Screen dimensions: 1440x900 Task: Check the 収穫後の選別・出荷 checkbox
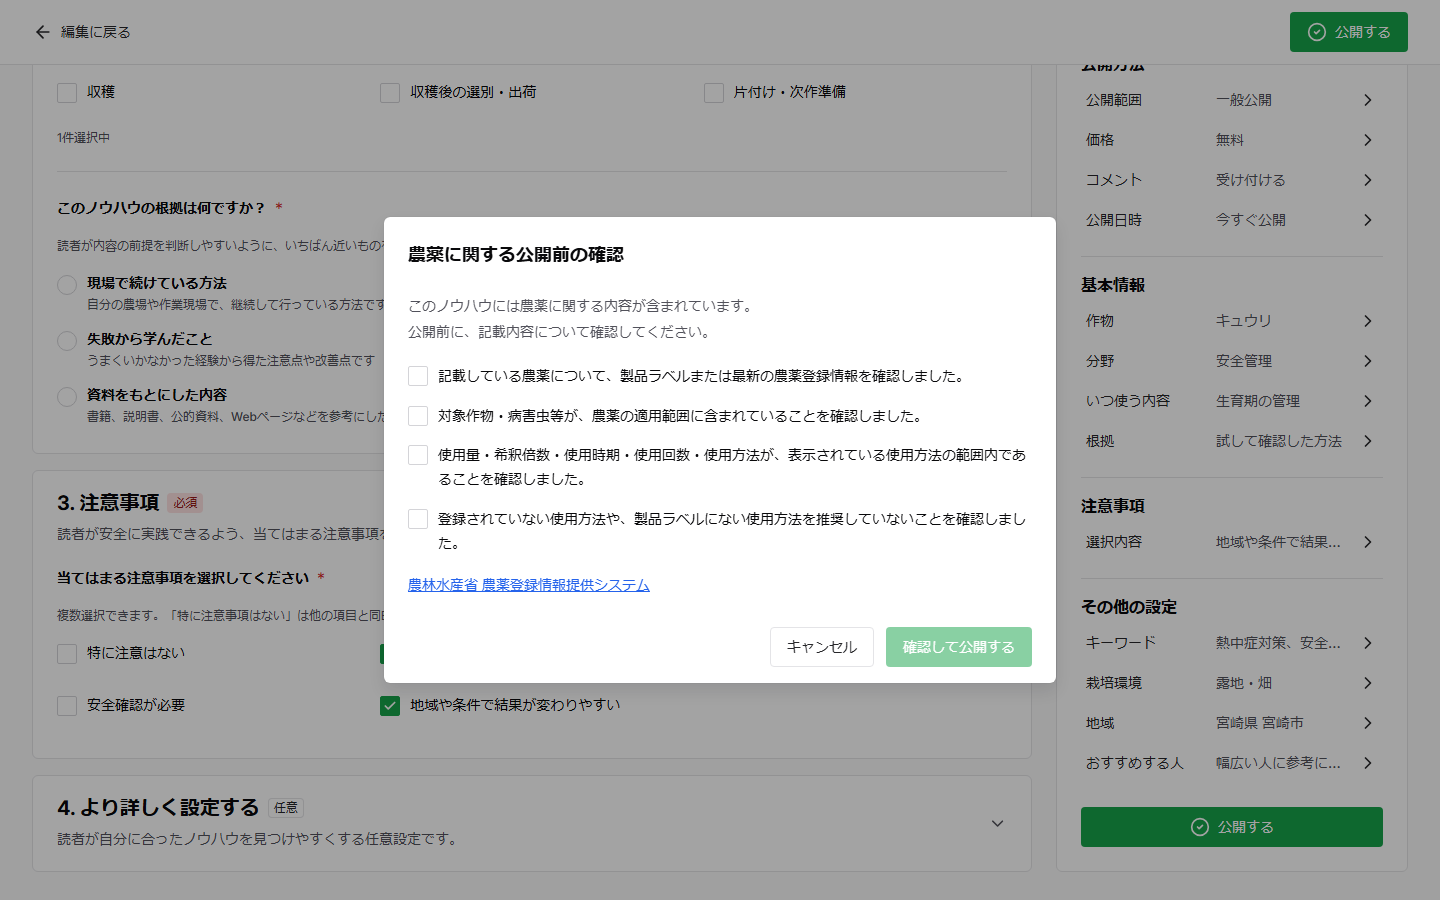pos(390,93)
